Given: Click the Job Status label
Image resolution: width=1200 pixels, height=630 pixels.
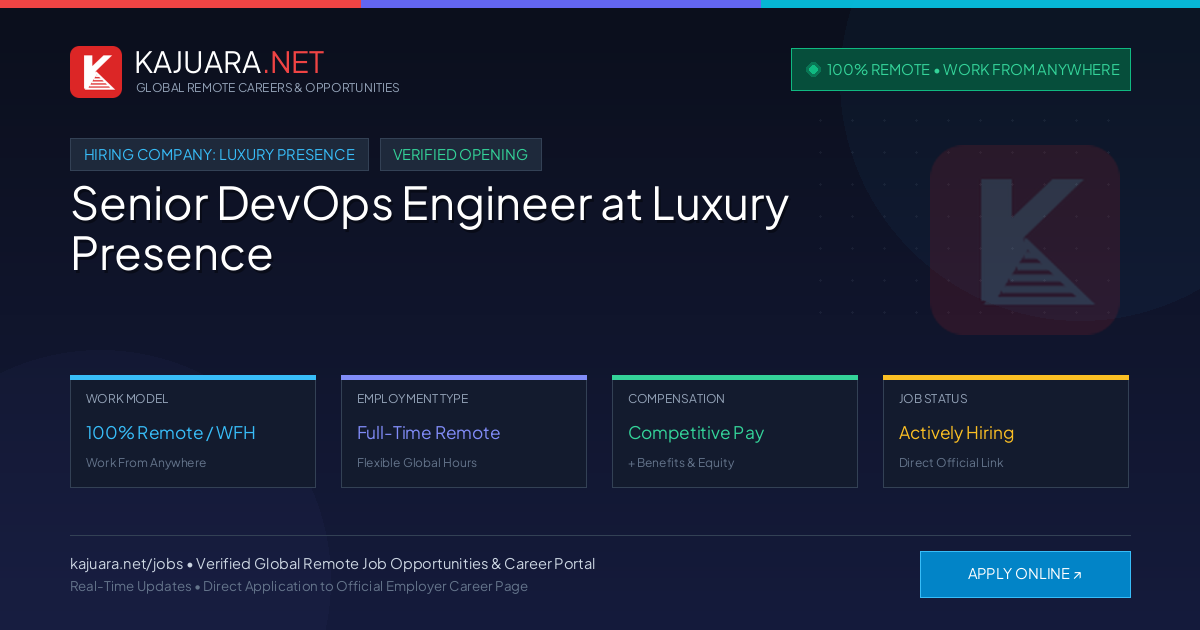Looking at the screenshot, I should pos(933,399).
